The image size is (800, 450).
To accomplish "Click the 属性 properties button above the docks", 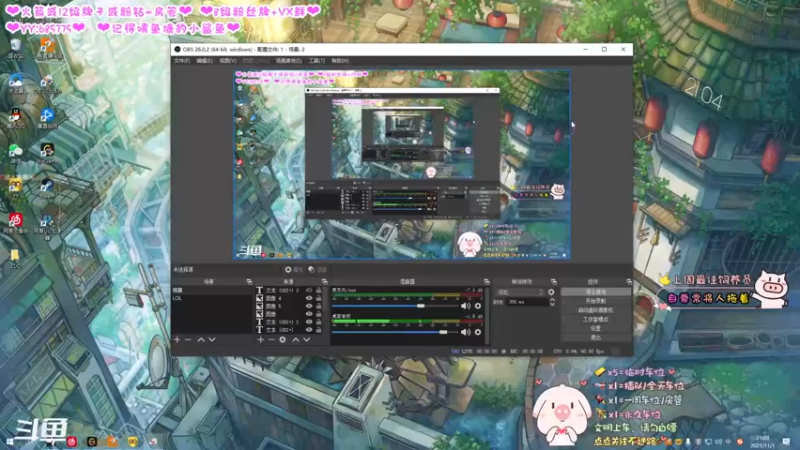I will (294, 269).
